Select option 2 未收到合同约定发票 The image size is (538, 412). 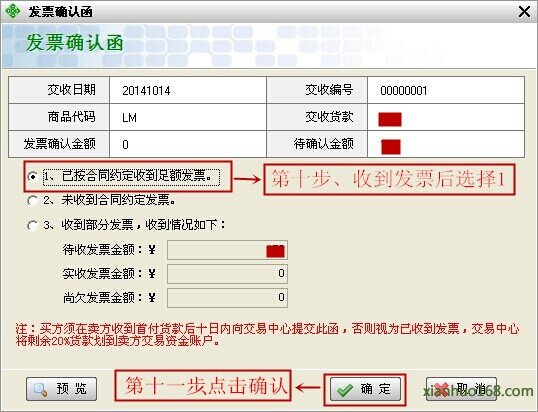click(x=32, y=200)
